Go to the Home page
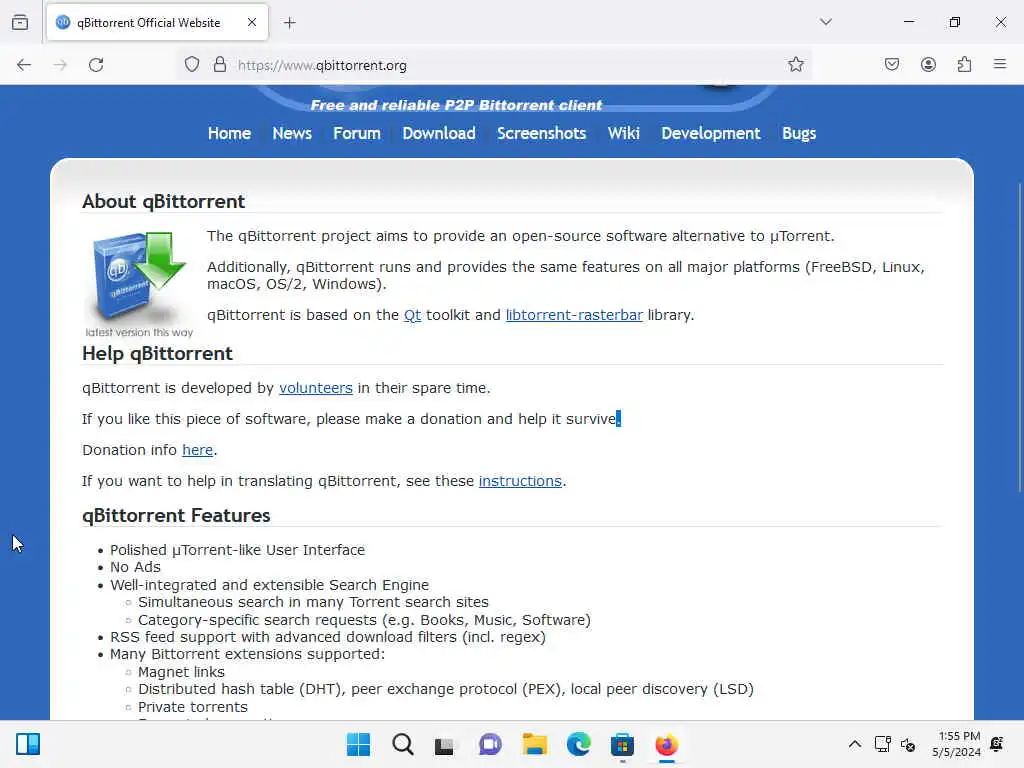 [x=229, y=133]
